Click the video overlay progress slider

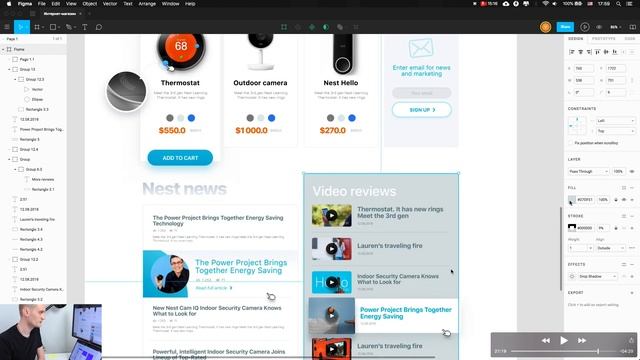563,351
